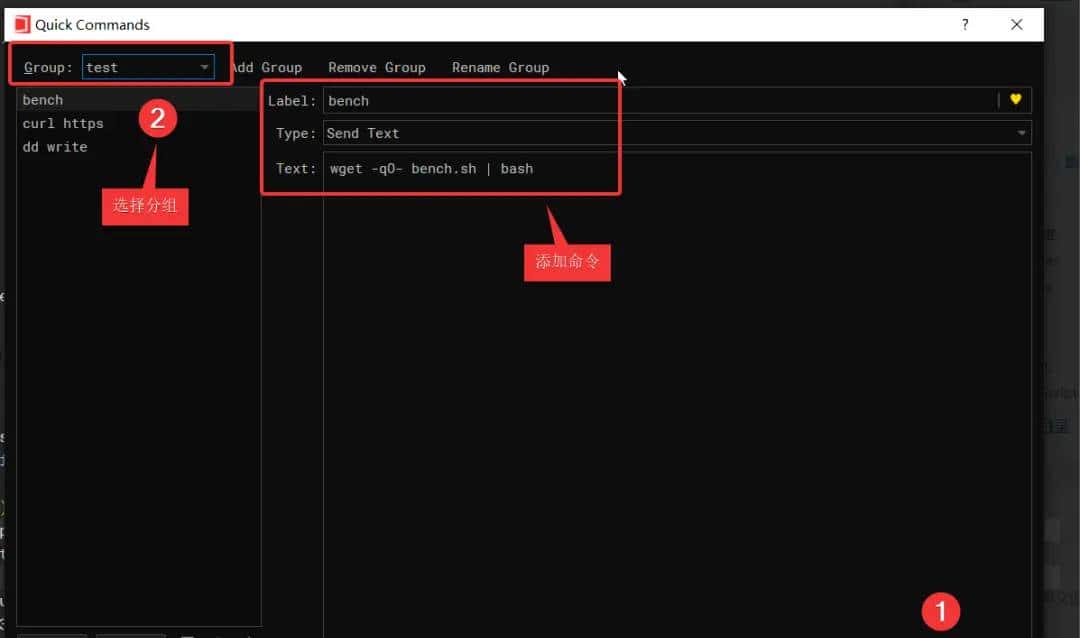Click the red 添加命令 annotation callout
The height and width of the screenshot is (638, 1080).
(567, 262)
